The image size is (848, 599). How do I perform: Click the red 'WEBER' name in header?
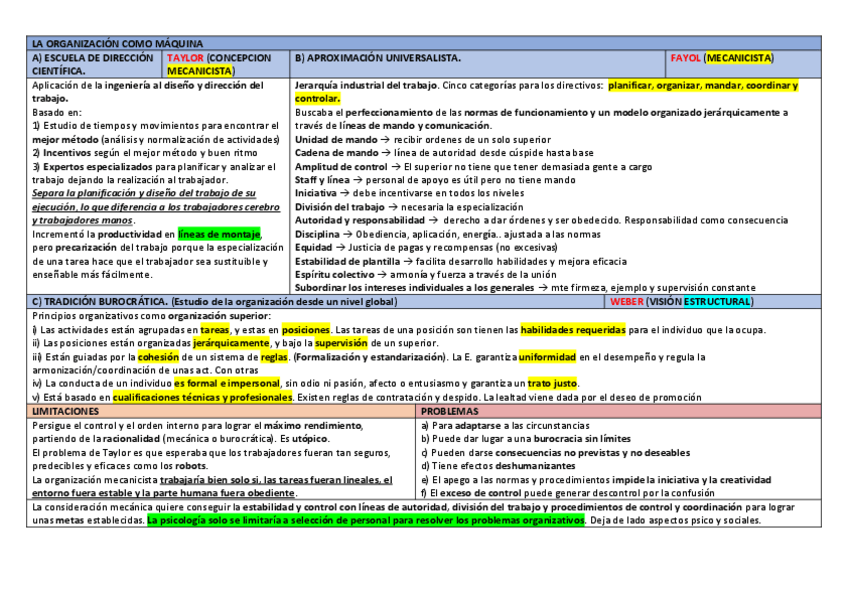tap(627, 301)
